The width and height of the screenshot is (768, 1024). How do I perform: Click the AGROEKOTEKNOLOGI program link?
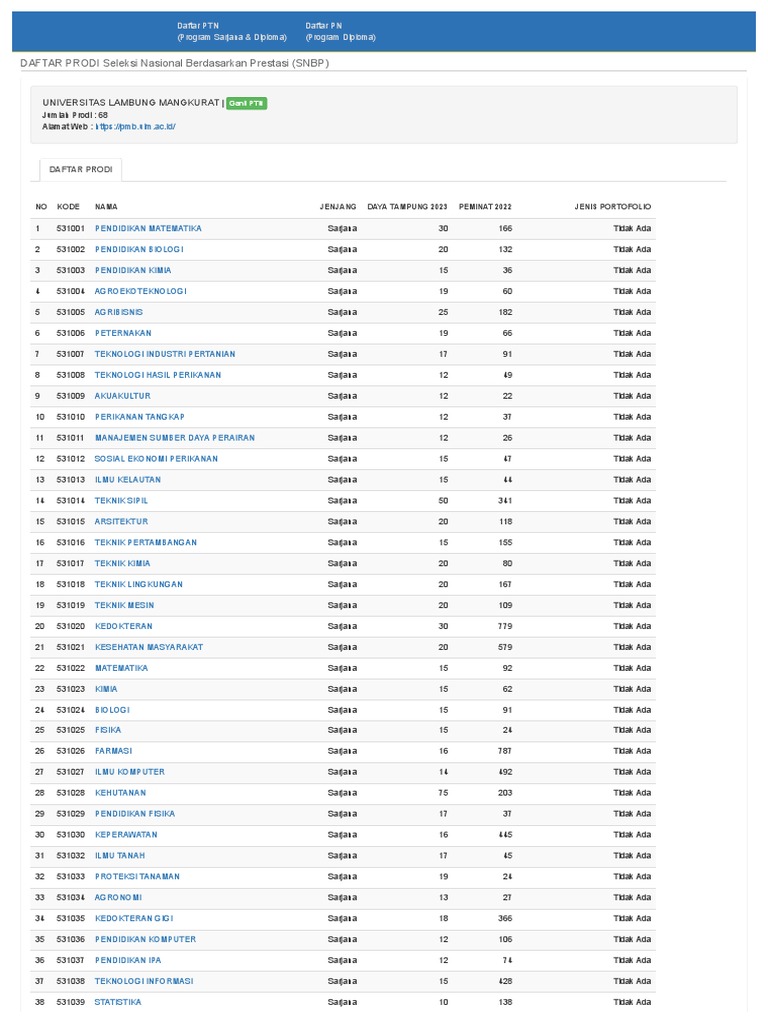click(x=140, y=291)
